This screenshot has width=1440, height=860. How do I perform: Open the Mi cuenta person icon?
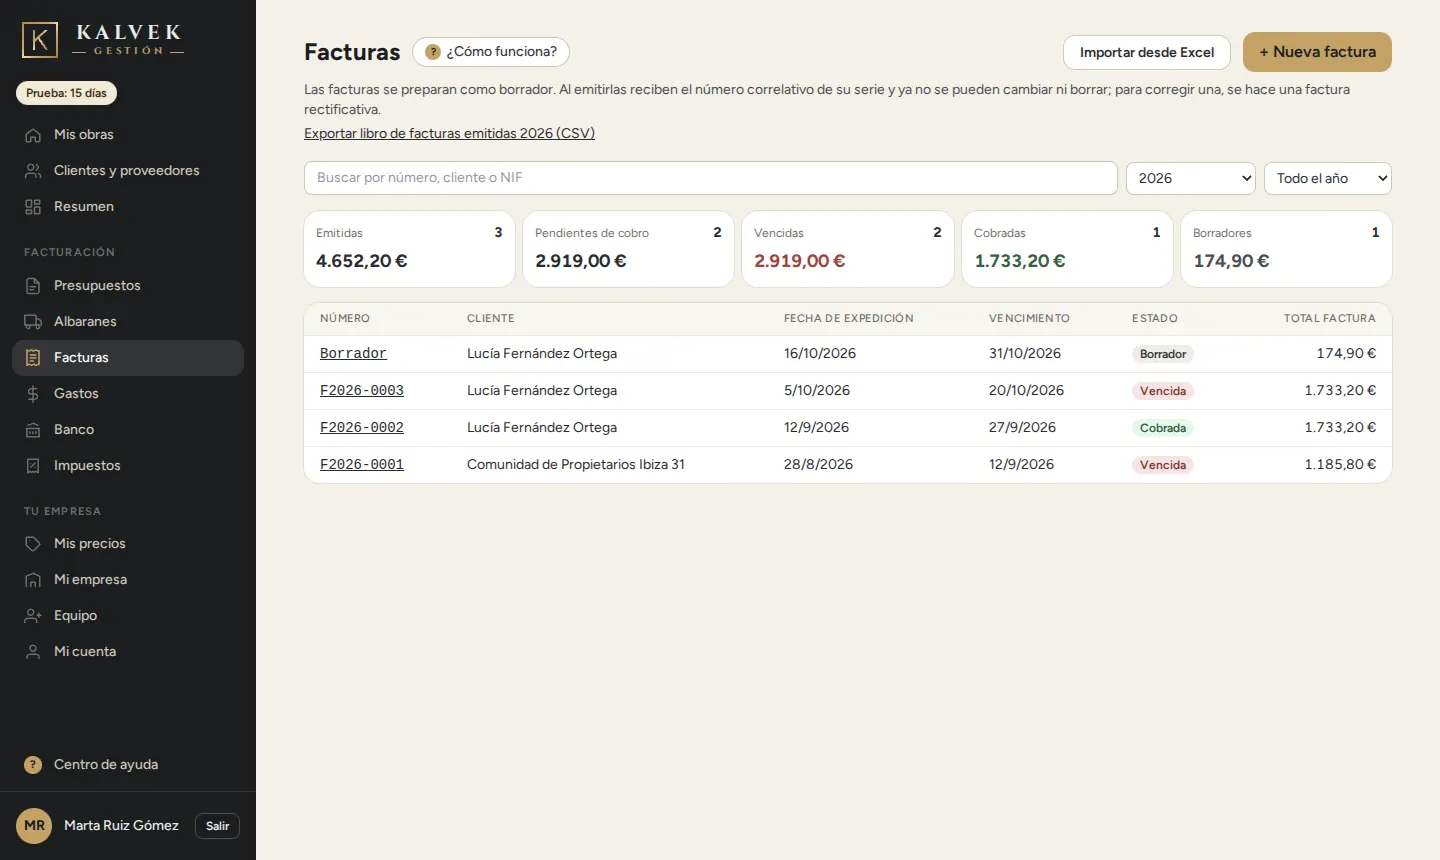33,652
